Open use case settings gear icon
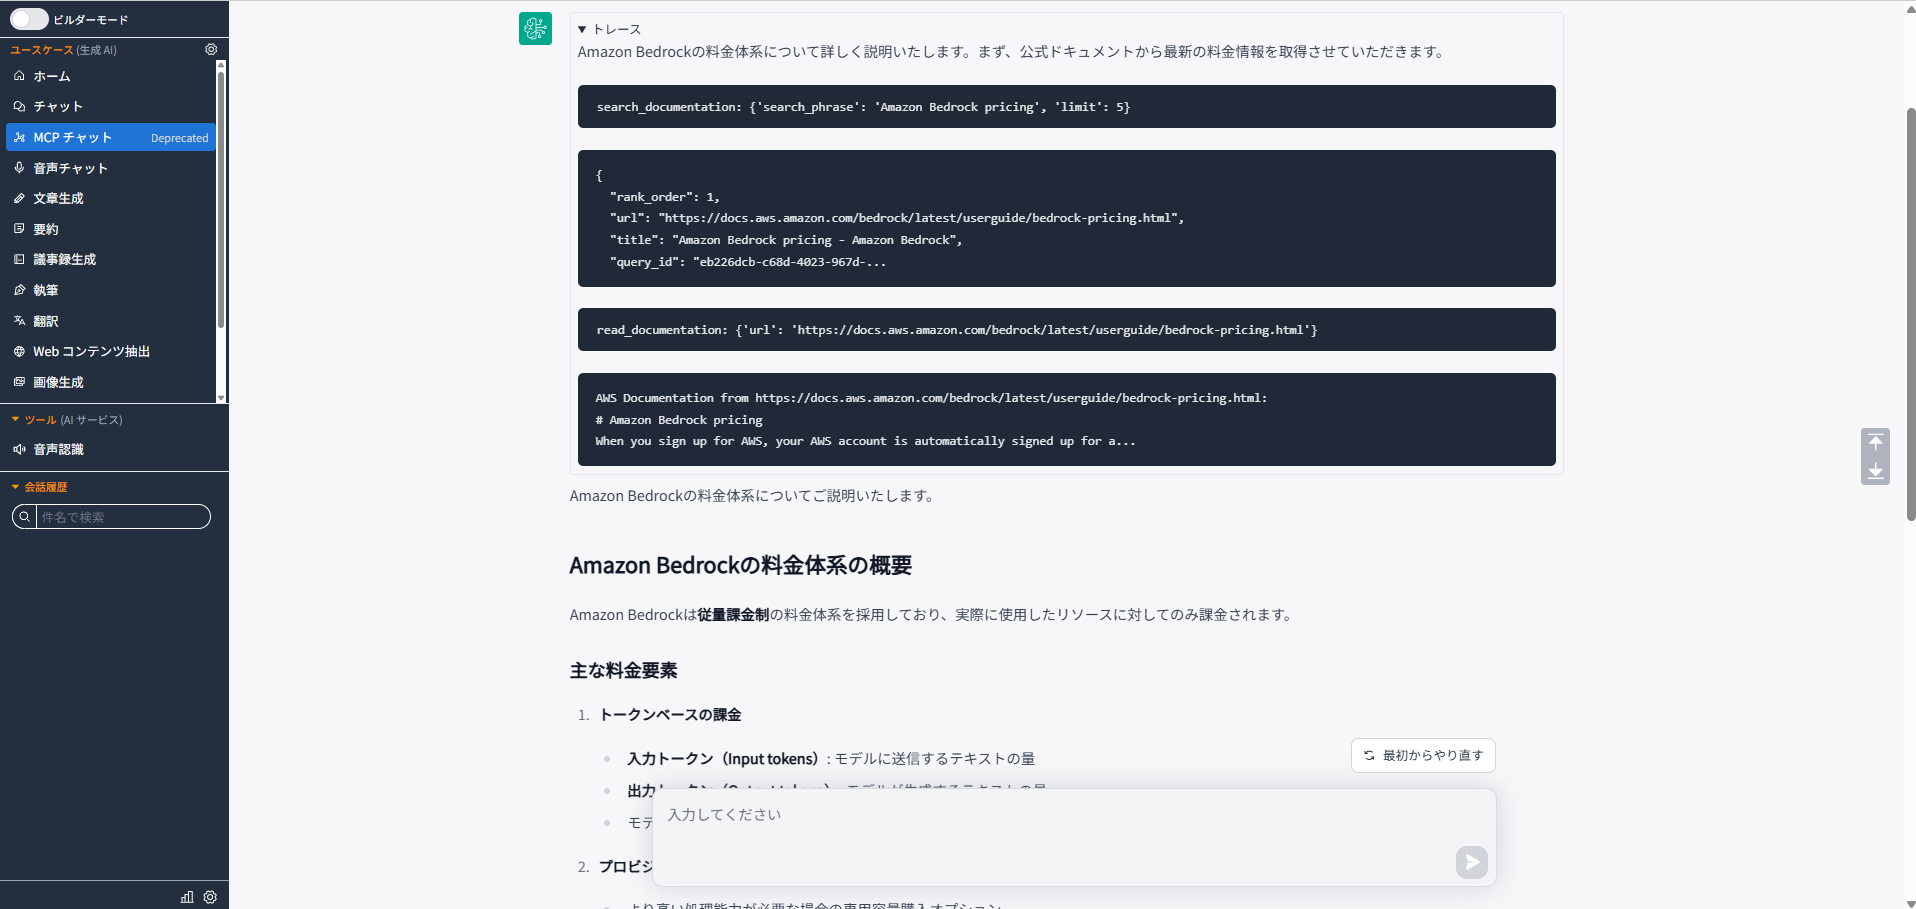Viewport: 1916px width, 909px height. (x=211, y=49)
